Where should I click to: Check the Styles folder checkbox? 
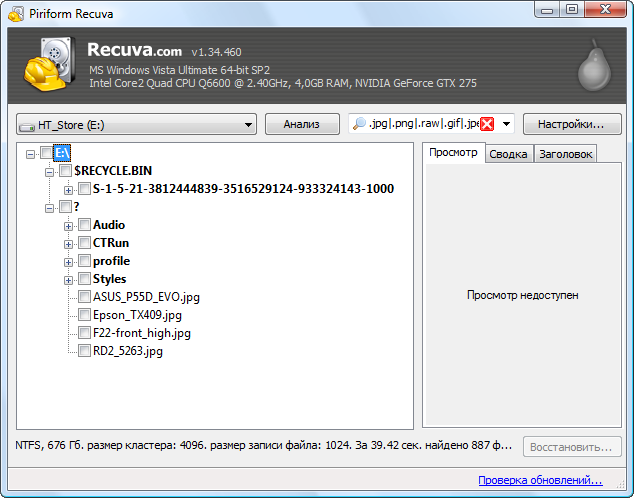coord(84,279)
